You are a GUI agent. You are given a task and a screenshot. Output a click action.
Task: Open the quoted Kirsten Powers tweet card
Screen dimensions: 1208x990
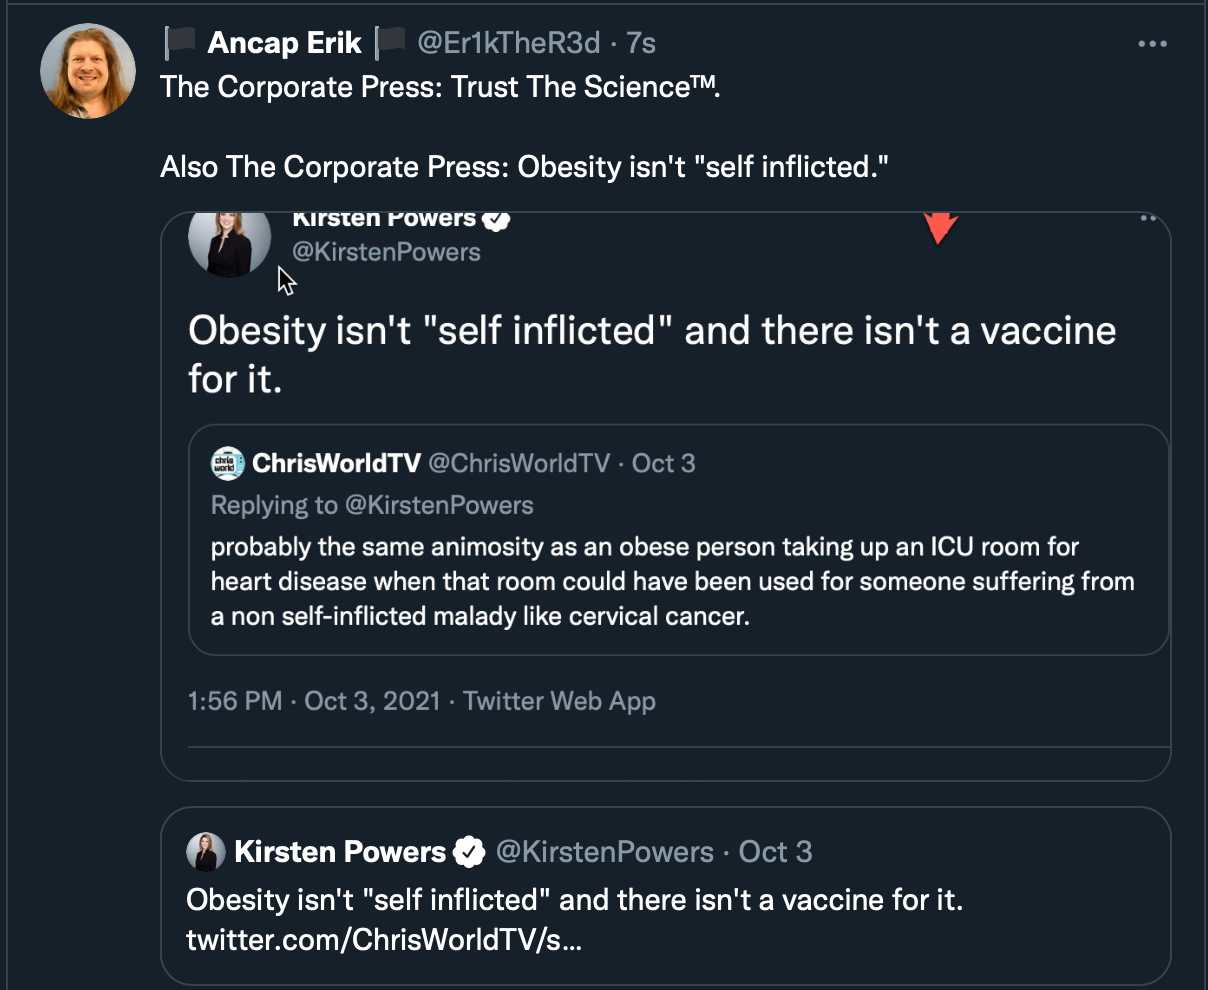(666, 896)
